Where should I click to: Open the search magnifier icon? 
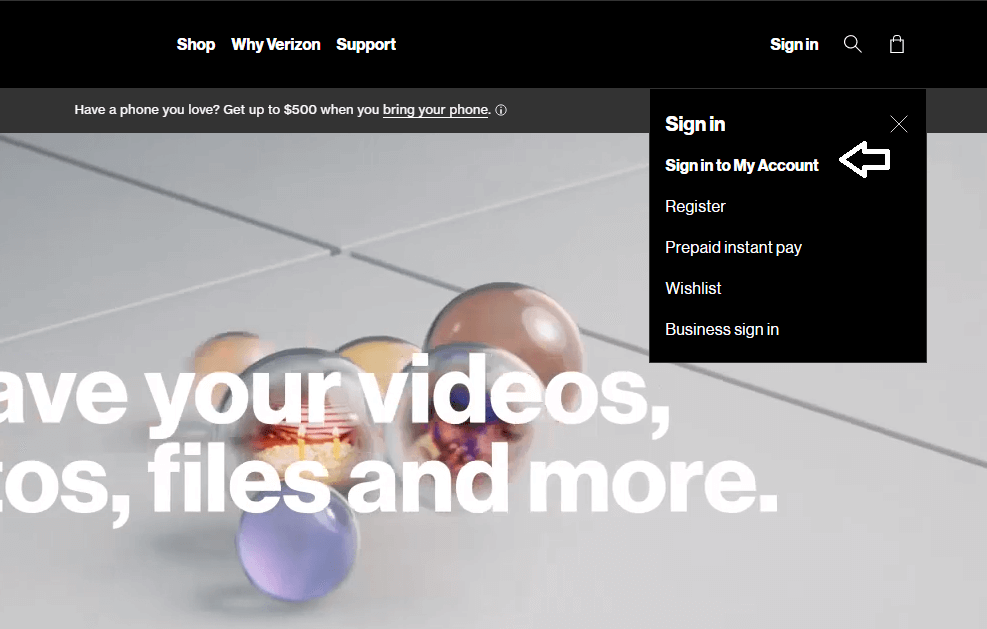click(x=852, y=44)
